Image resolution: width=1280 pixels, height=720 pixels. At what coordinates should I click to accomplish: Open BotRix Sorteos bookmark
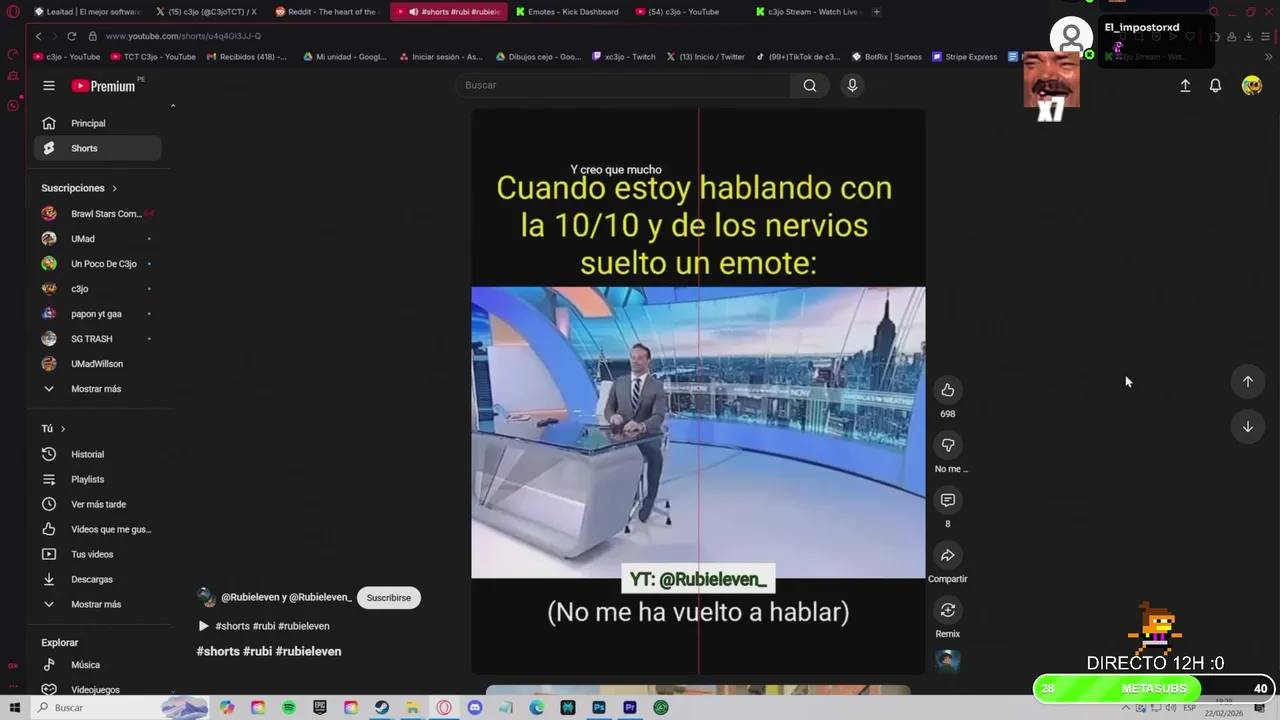(x=887, y=57)
